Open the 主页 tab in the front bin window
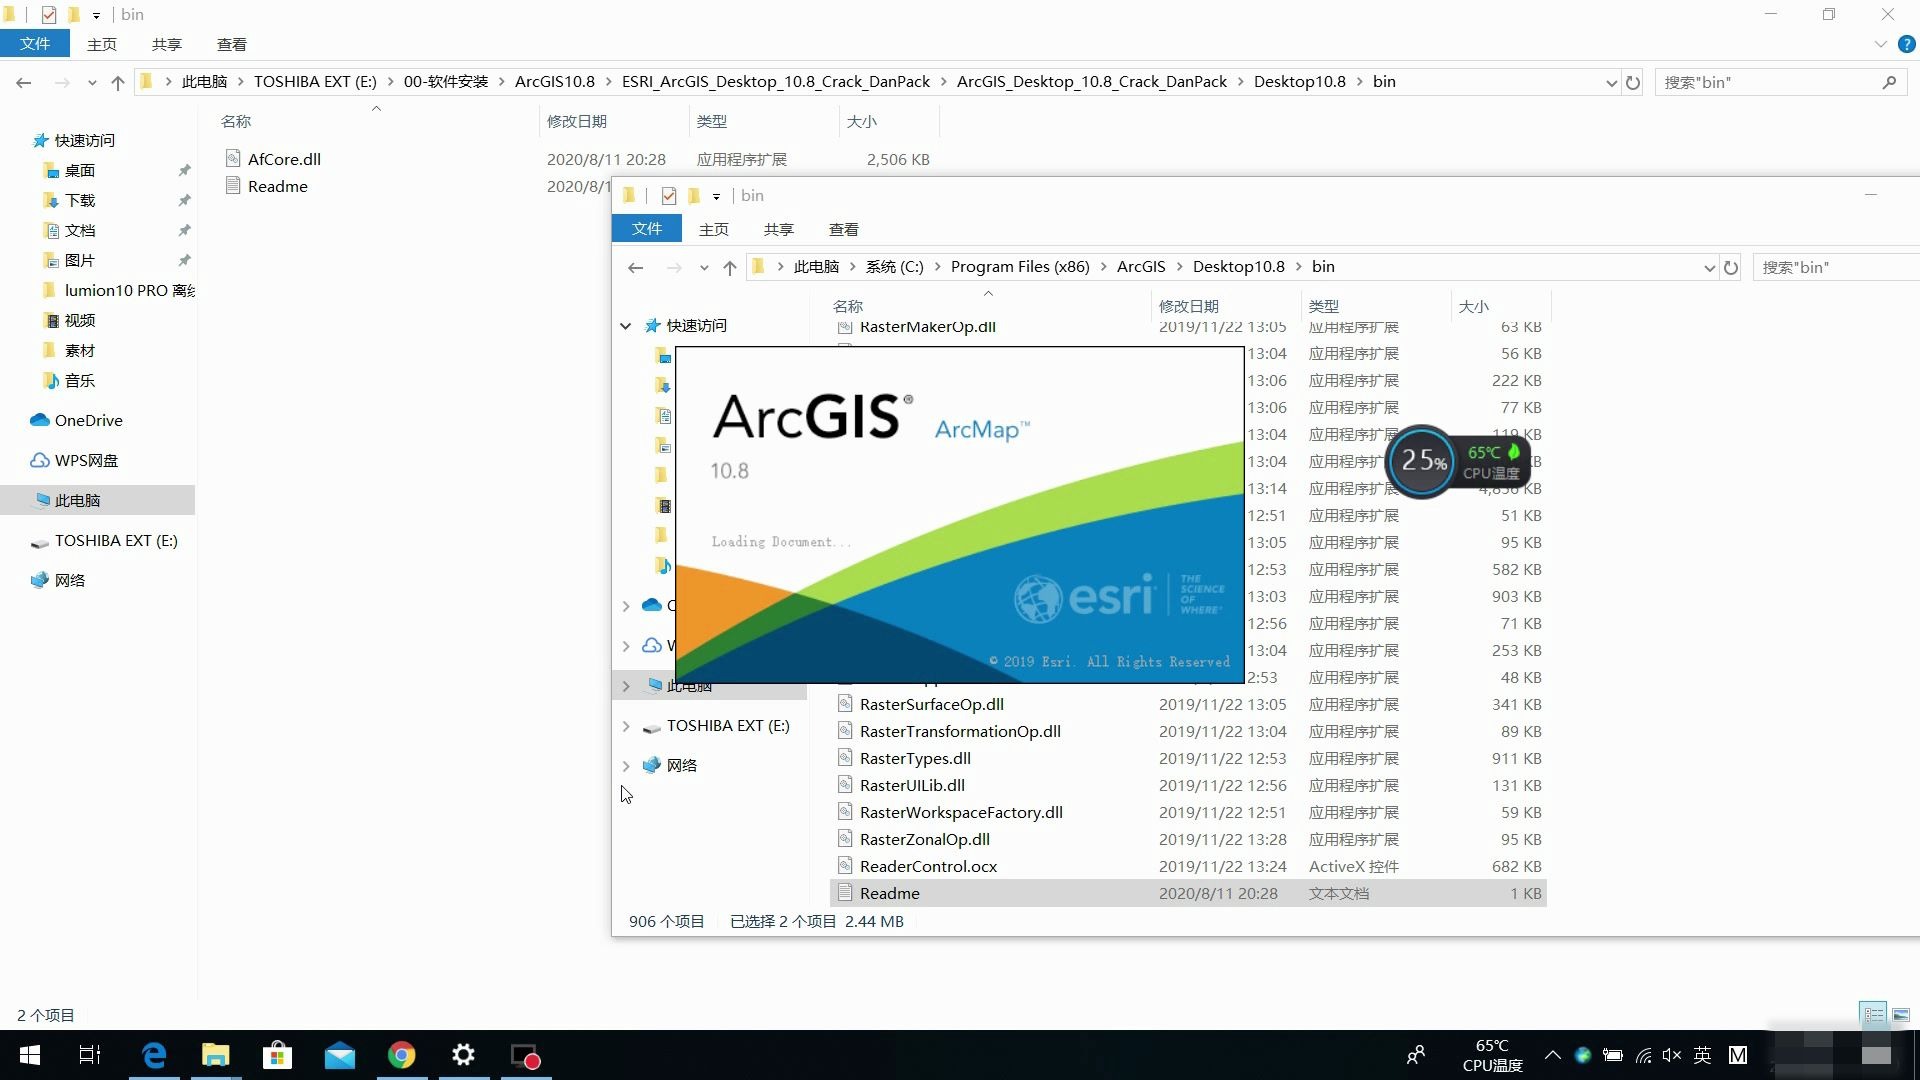This screenshot has height=1080, width=1920. point(714,229)
